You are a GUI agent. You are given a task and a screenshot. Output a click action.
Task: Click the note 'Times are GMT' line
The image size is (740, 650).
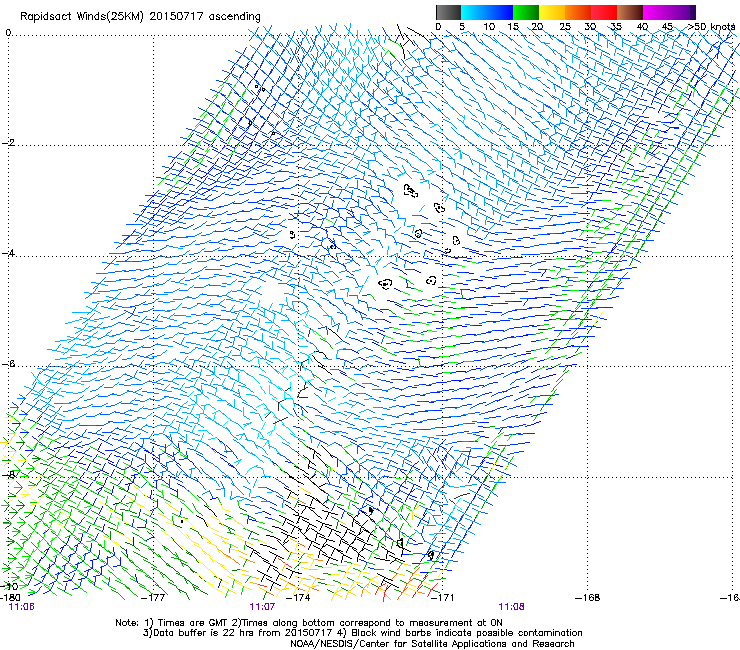[309, 623]
